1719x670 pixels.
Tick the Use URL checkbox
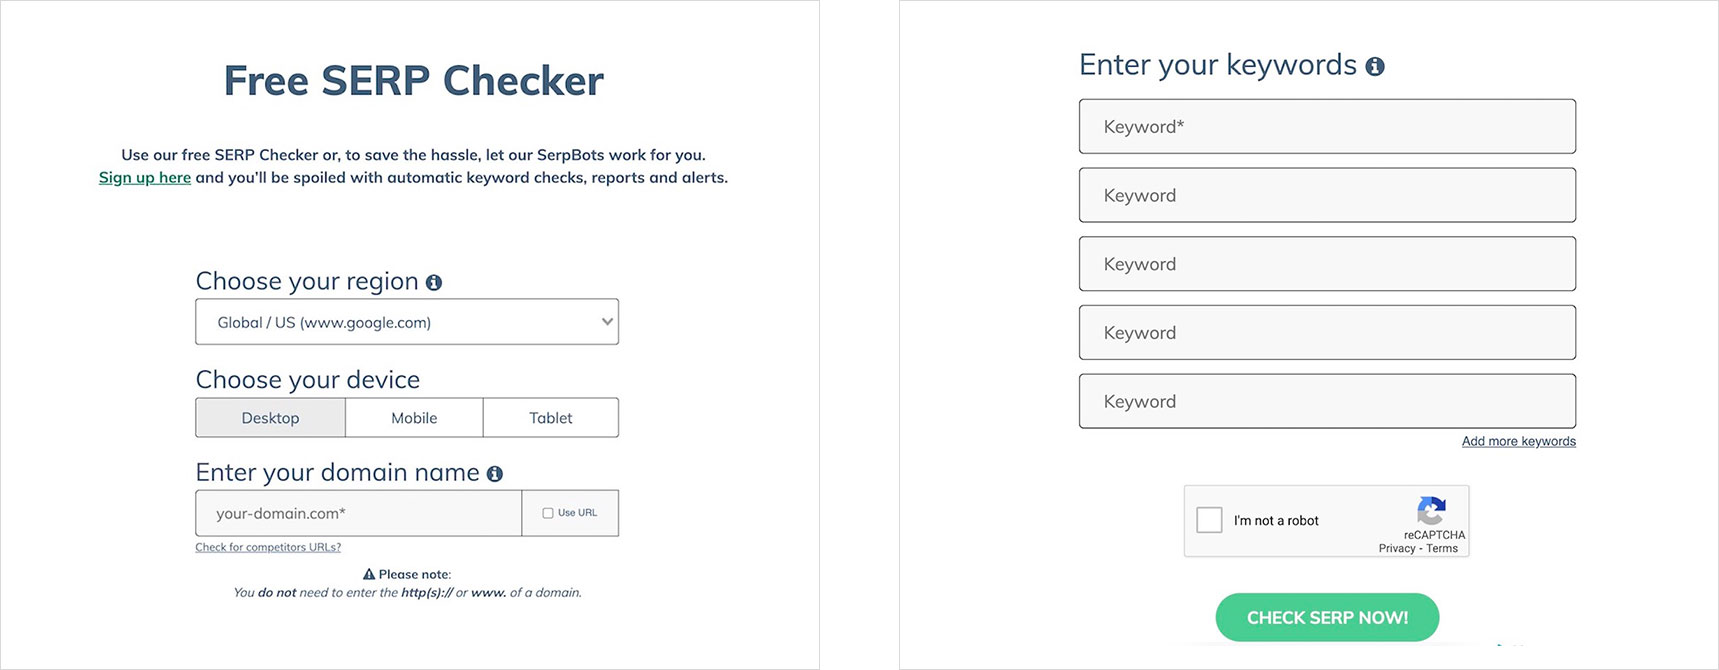pyautogui.click(x=548, y=513)
